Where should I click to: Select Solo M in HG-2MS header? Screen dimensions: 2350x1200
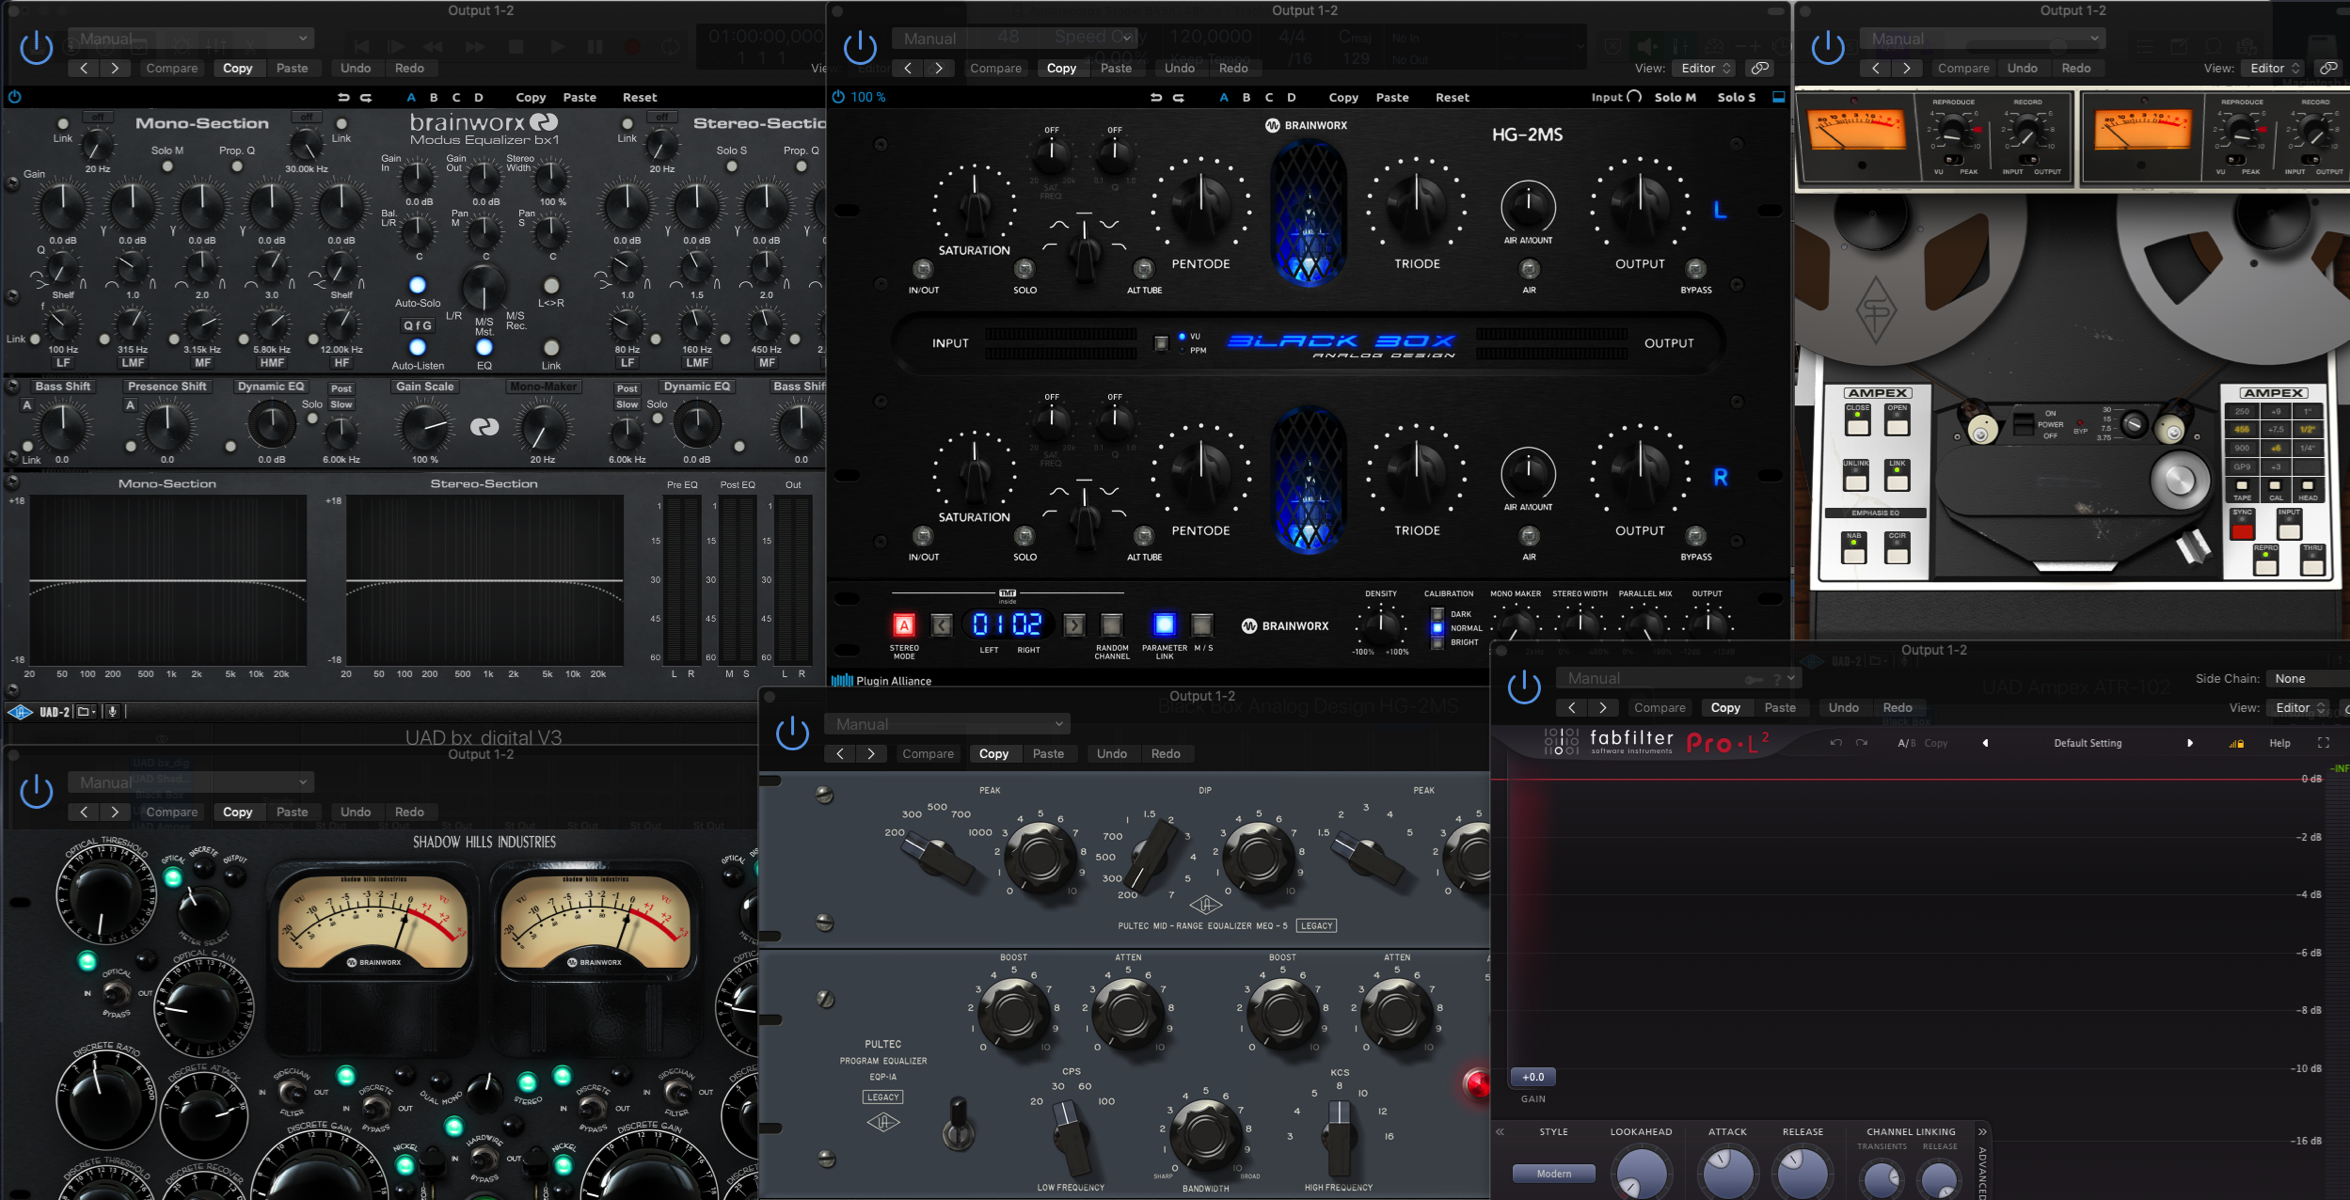coord(1675,97)
